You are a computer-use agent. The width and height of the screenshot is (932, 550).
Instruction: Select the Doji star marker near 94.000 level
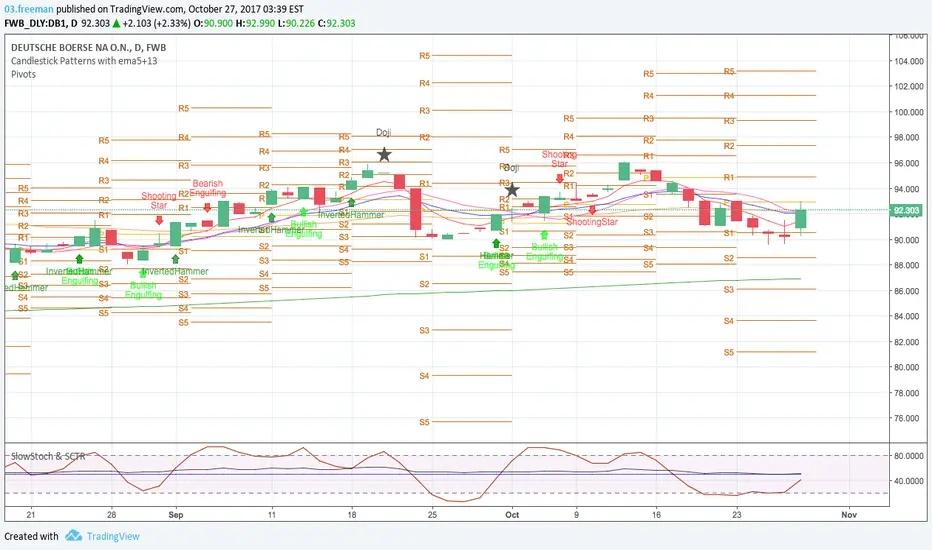[x=512, y=190]
